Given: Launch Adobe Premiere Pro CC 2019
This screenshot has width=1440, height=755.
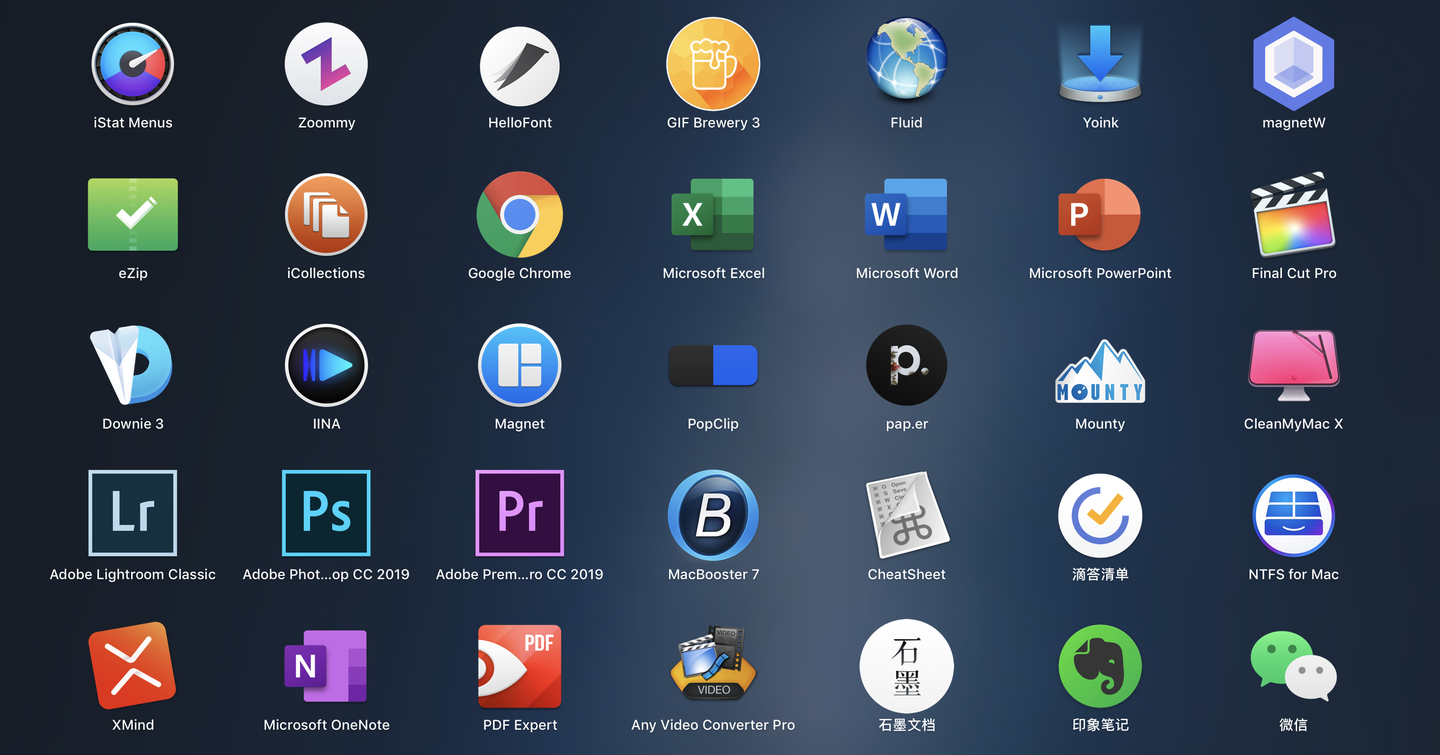Looking at the screenshot, I should pyautogui.click(x=520, y=513).
